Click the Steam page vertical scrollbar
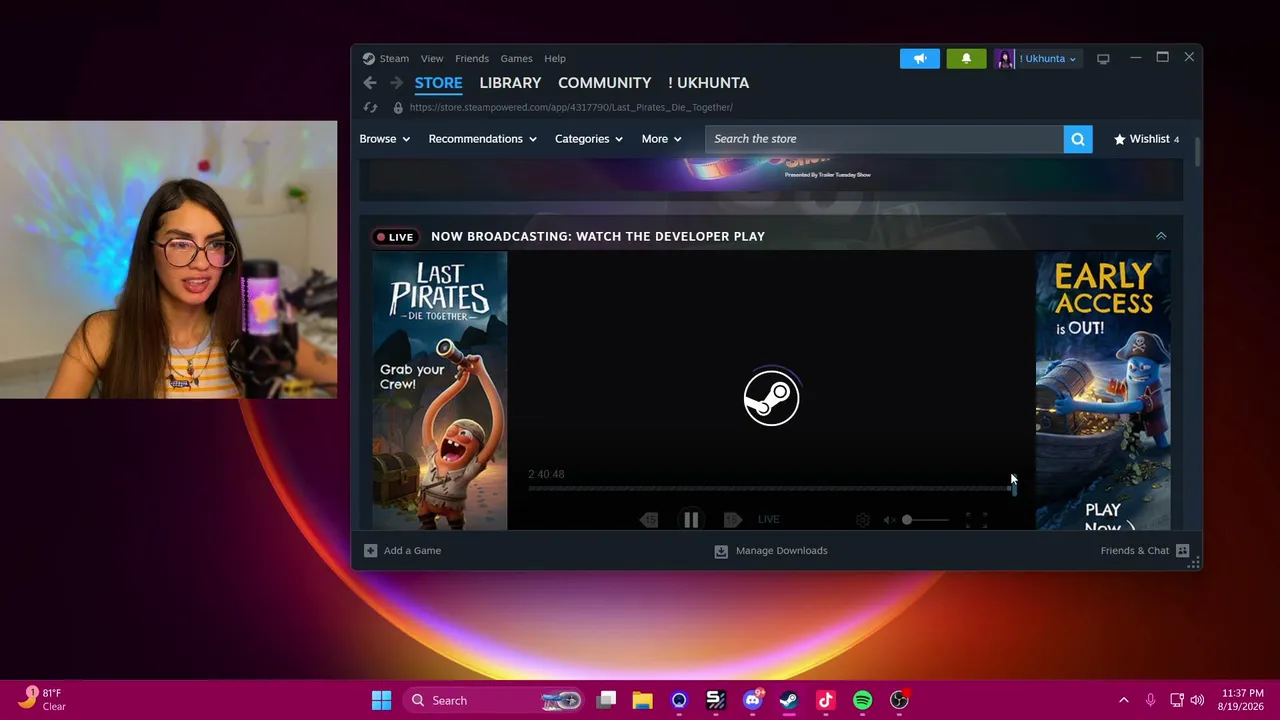Screen dimensions: 1280x720 [1196, 151]
